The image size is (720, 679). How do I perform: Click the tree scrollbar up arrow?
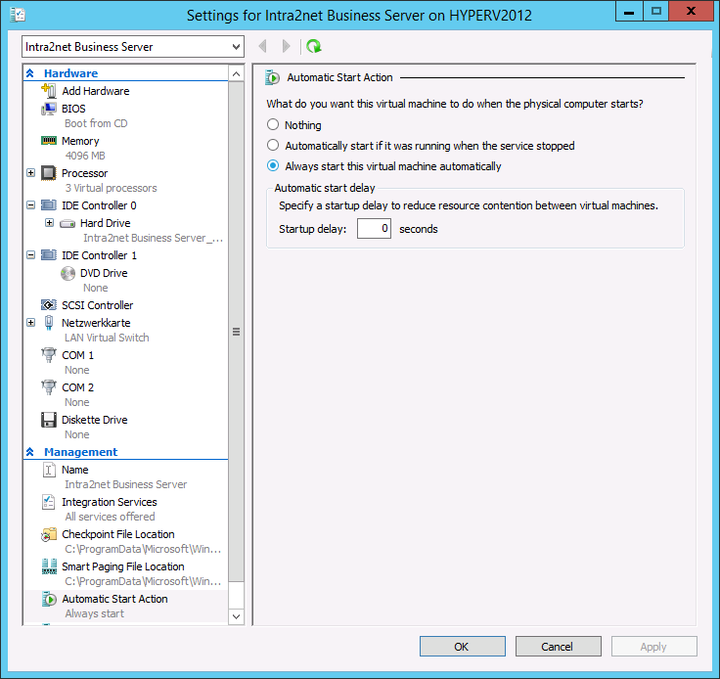click(236, 73)
